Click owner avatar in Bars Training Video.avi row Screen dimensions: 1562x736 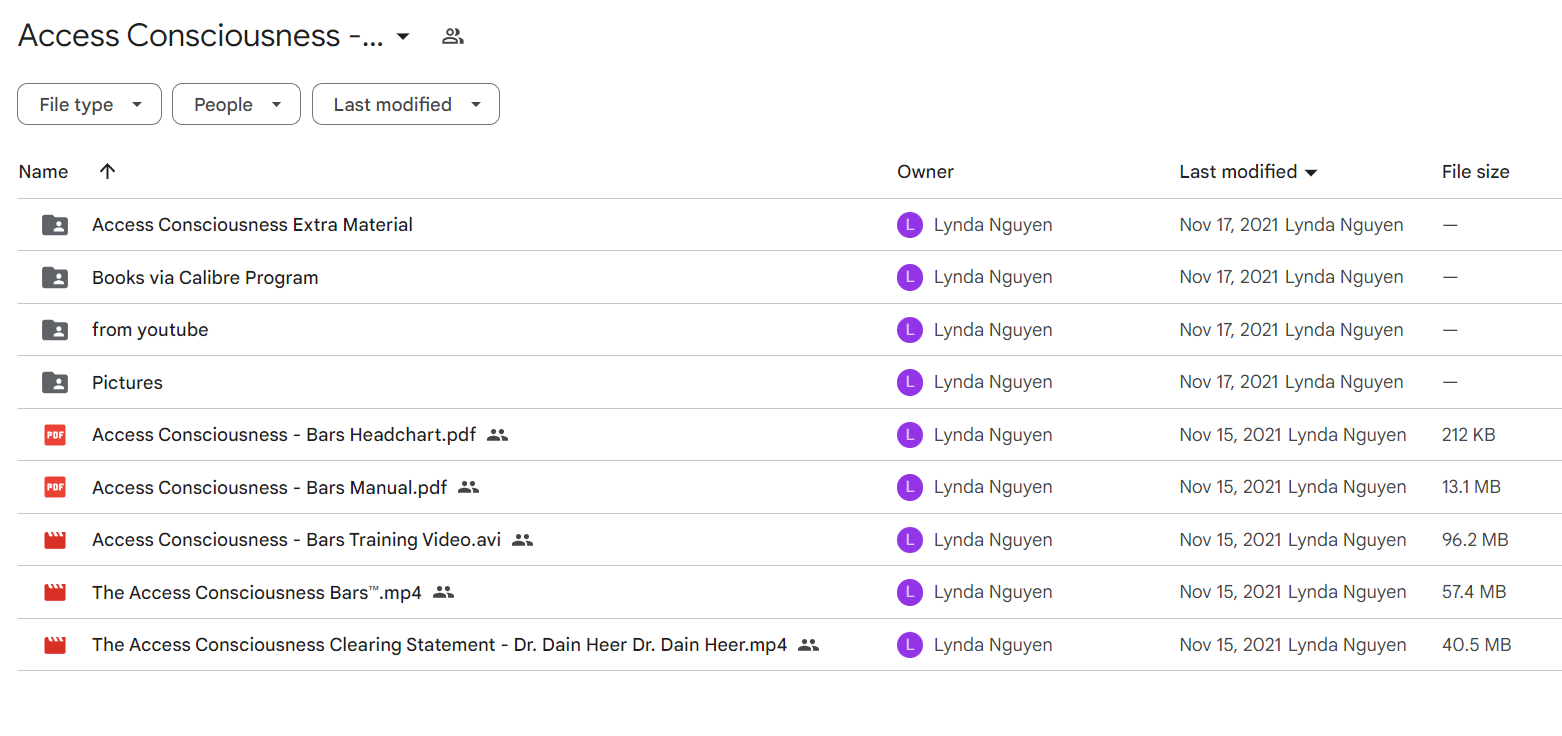click(909, 540)
